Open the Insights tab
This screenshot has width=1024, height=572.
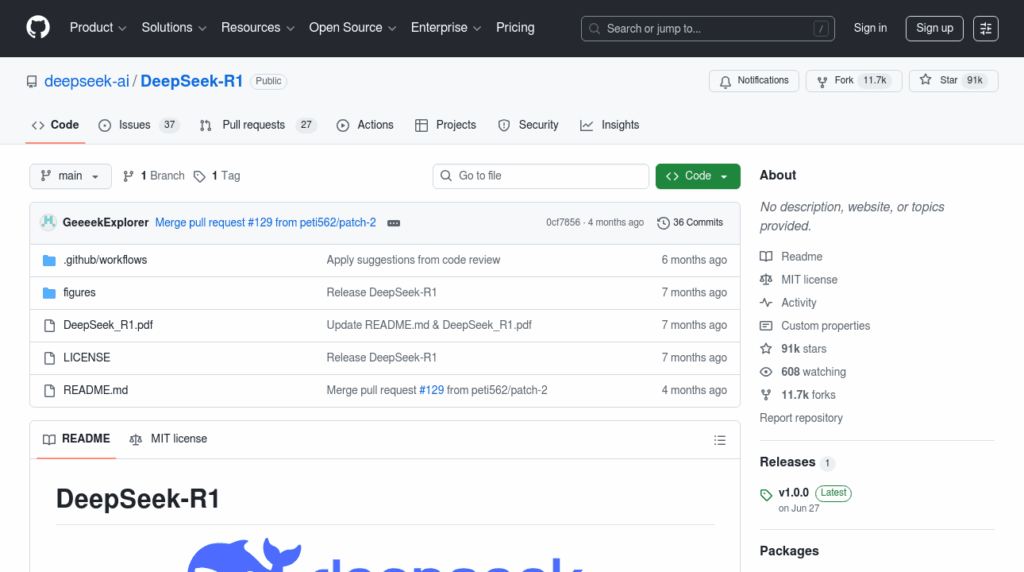pos(609,125)
